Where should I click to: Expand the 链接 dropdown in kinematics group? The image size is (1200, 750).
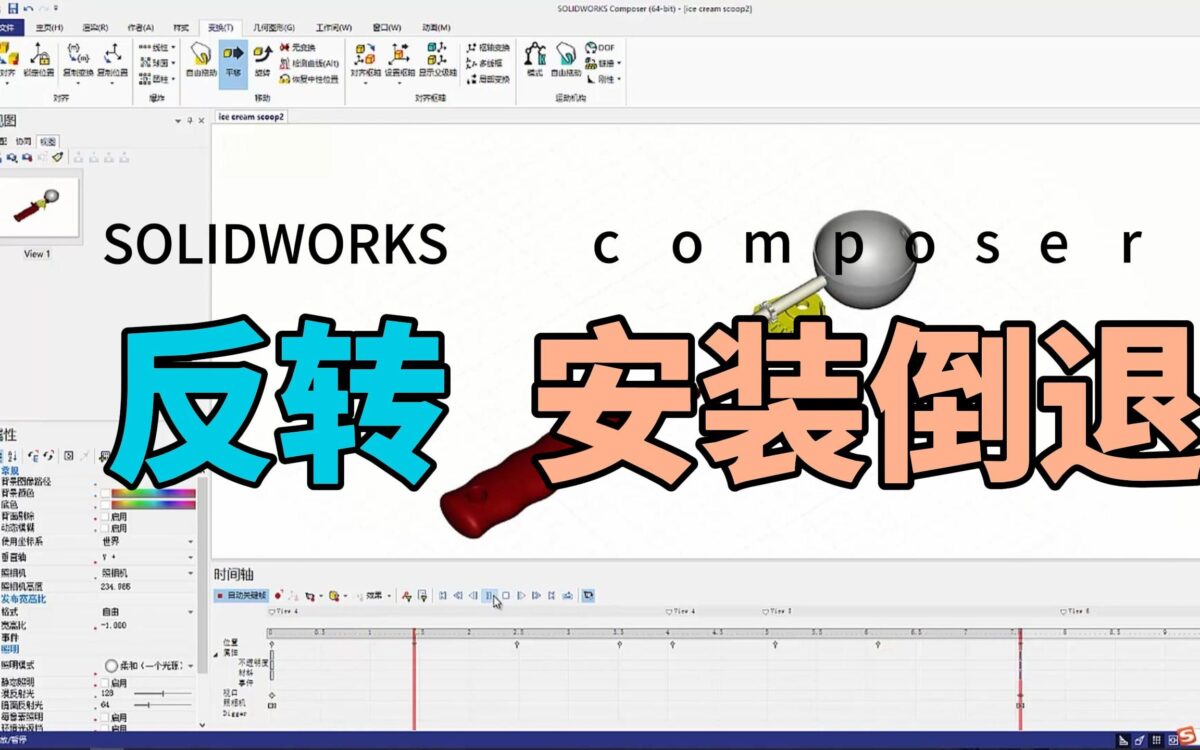click(618, 63)
